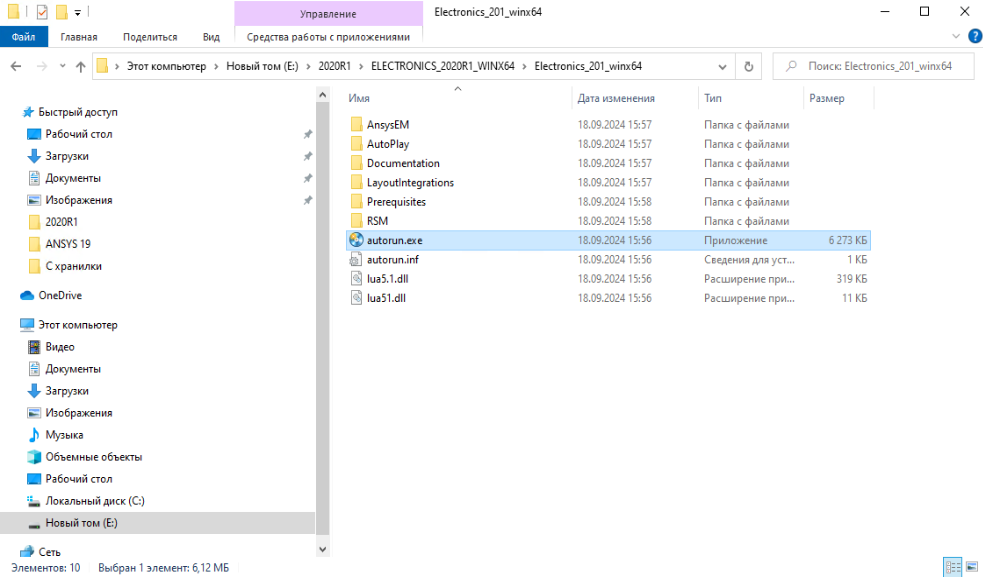Select the AnsysEM folder icon
983x577 pixels.
(356, 125)
